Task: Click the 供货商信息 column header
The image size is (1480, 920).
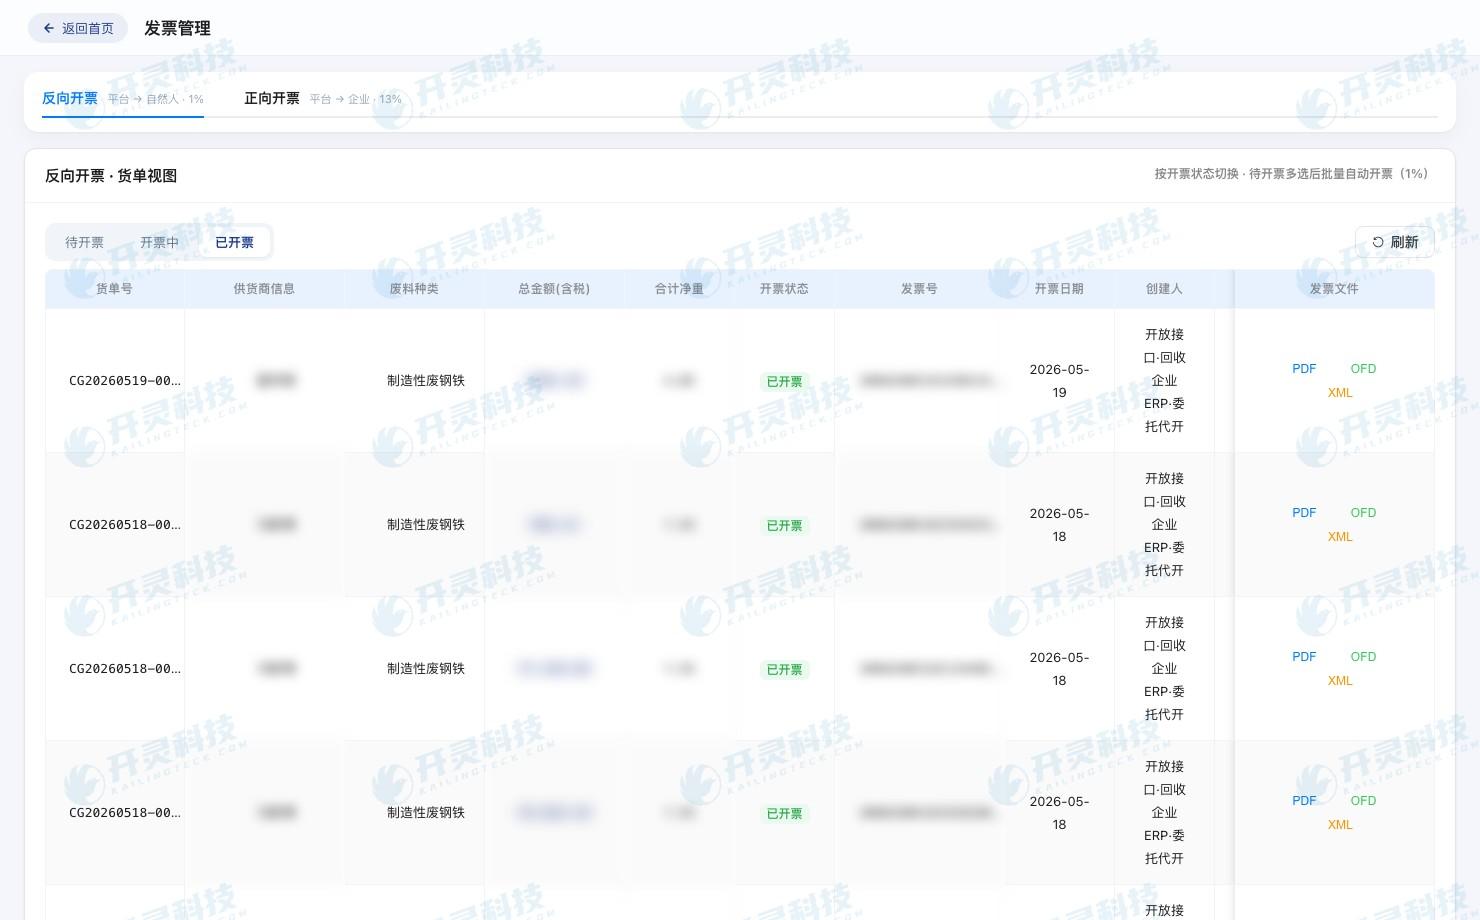Action: tap(264, 289)
